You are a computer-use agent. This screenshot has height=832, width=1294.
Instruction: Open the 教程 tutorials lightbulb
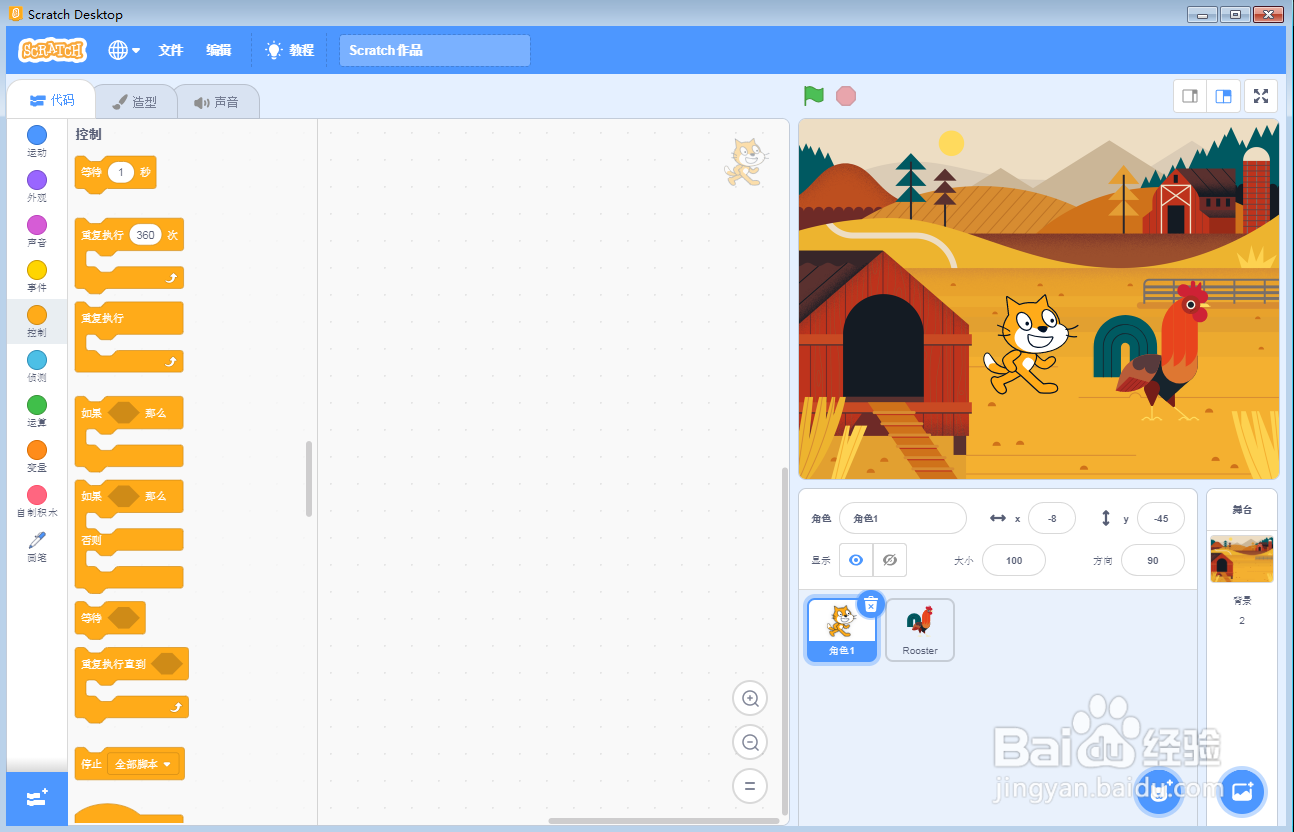(x=289, y=50)
